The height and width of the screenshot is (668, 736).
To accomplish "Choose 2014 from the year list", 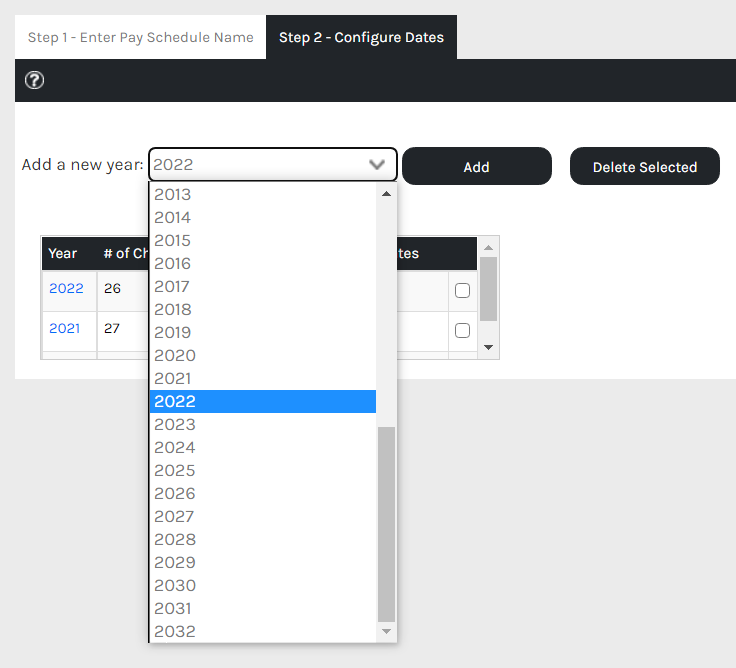I will [263, 217].
